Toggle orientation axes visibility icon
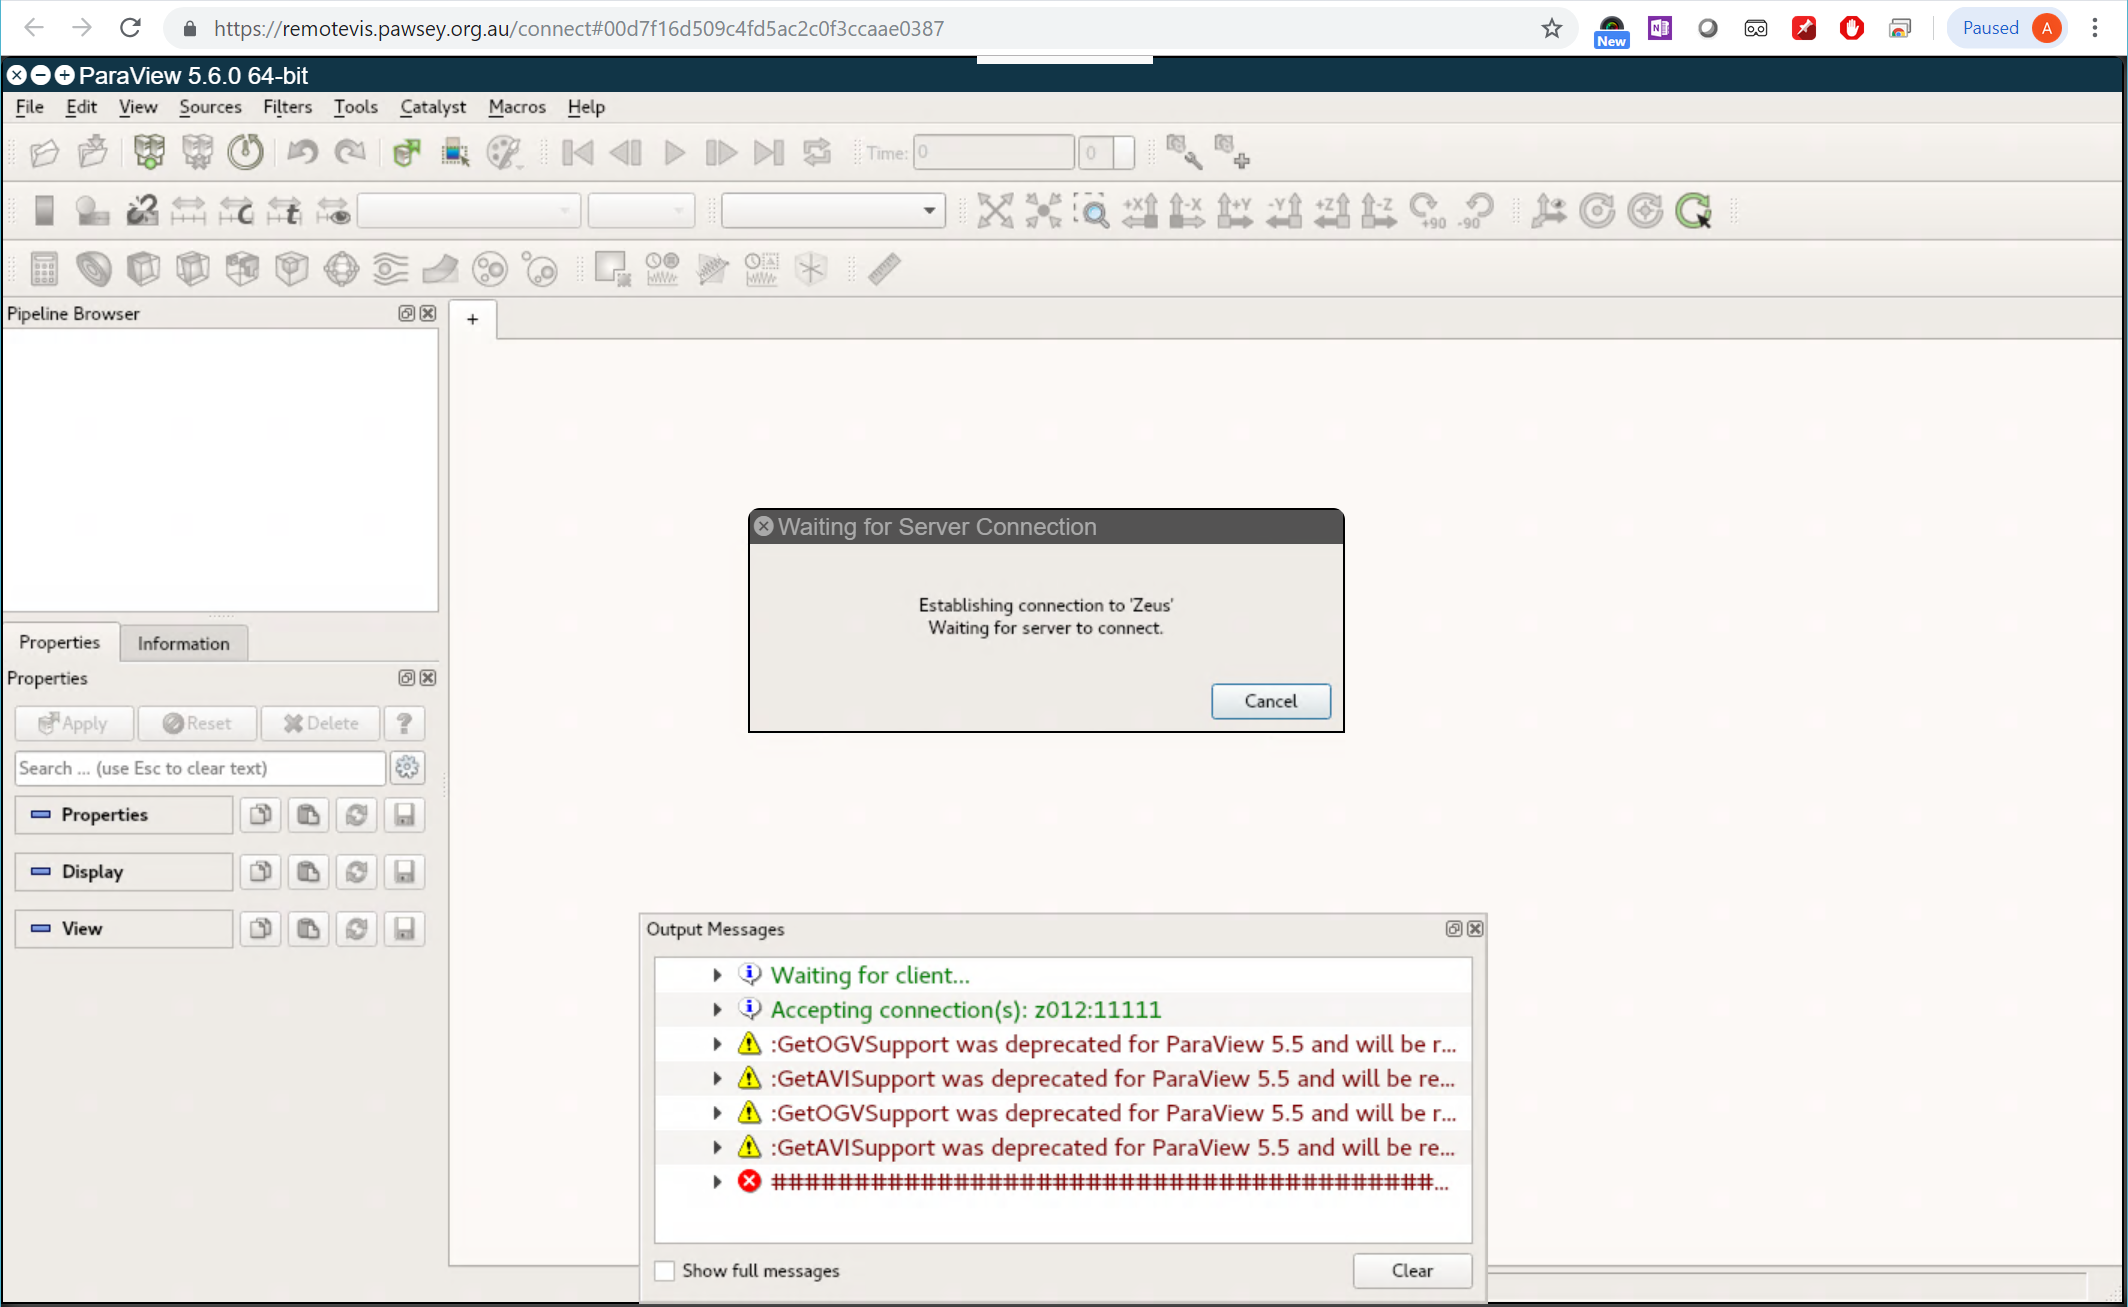The width and height of the screenshot is (2128, 1307). 1548,210
